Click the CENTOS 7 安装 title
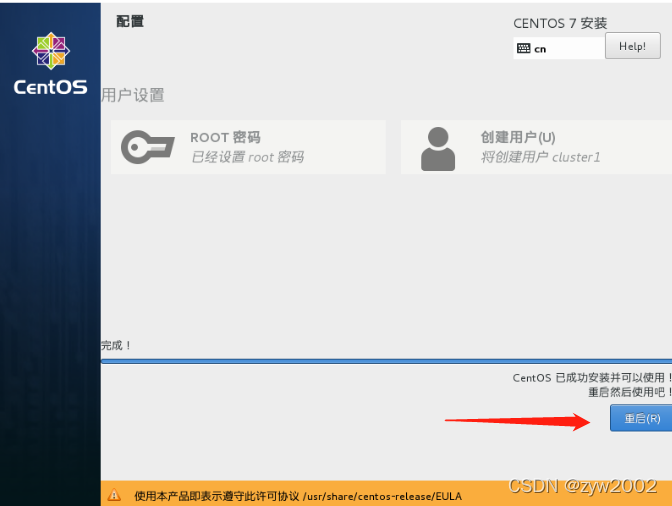This screenshot has width=672, height=506. [560, 24]
